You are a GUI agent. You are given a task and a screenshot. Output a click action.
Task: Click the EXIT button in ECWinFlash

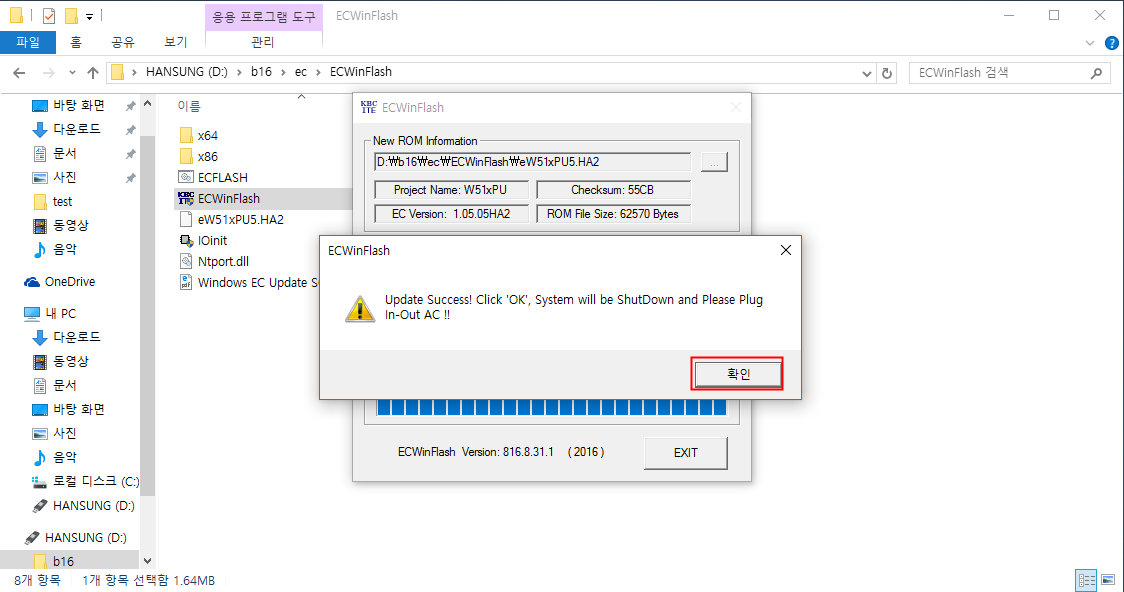pyautogui.click(x=685, y=452)
